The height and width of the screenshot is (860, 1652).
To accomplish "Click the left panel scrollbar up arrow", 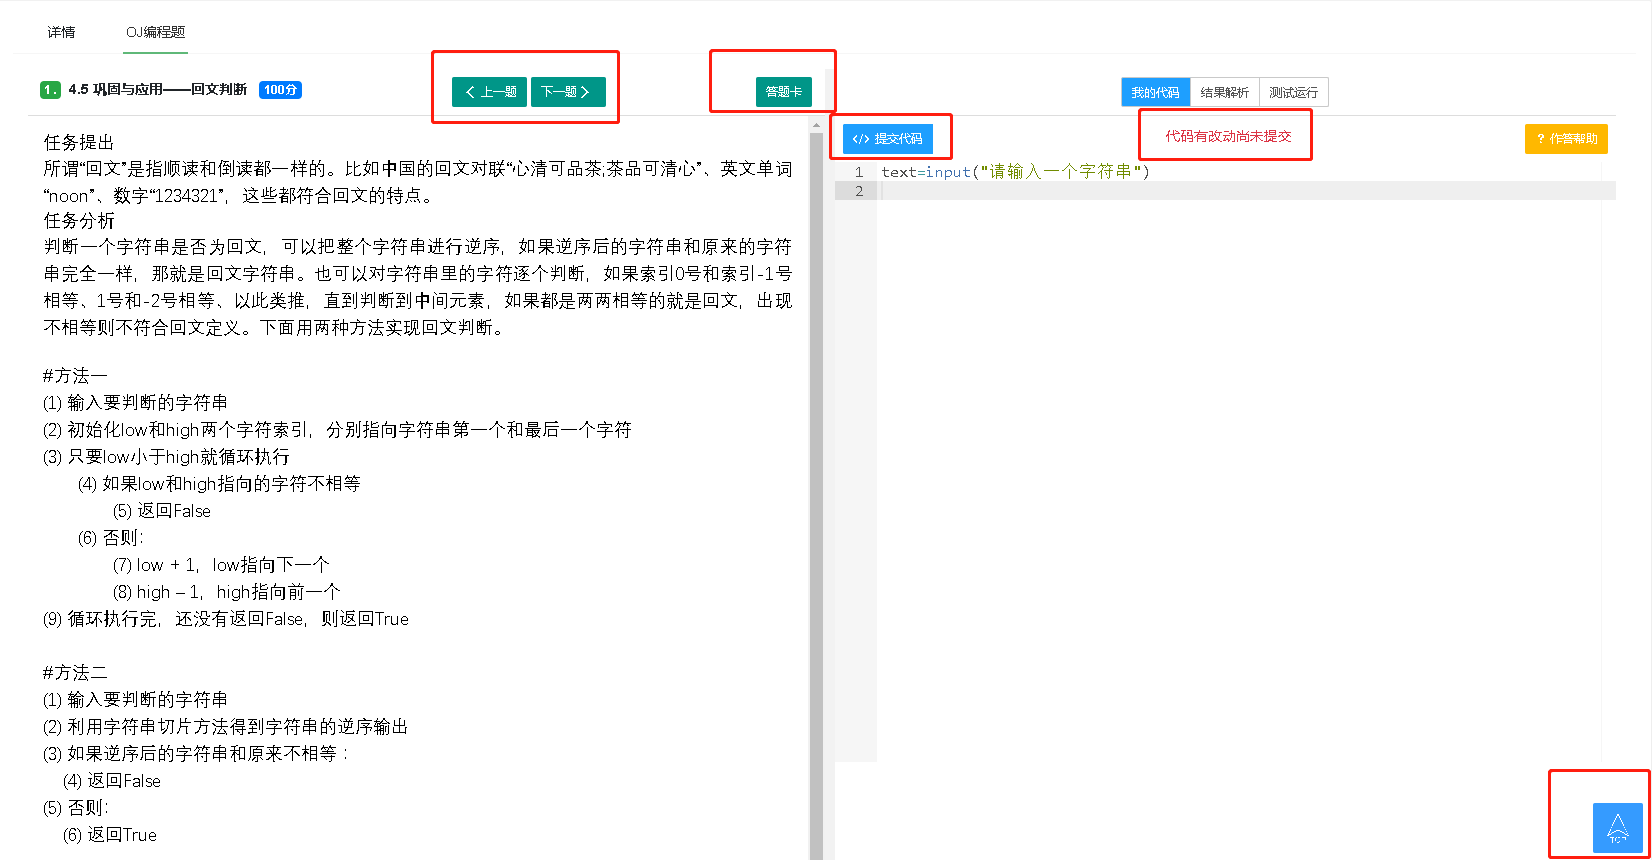I will tap(816, 125).
